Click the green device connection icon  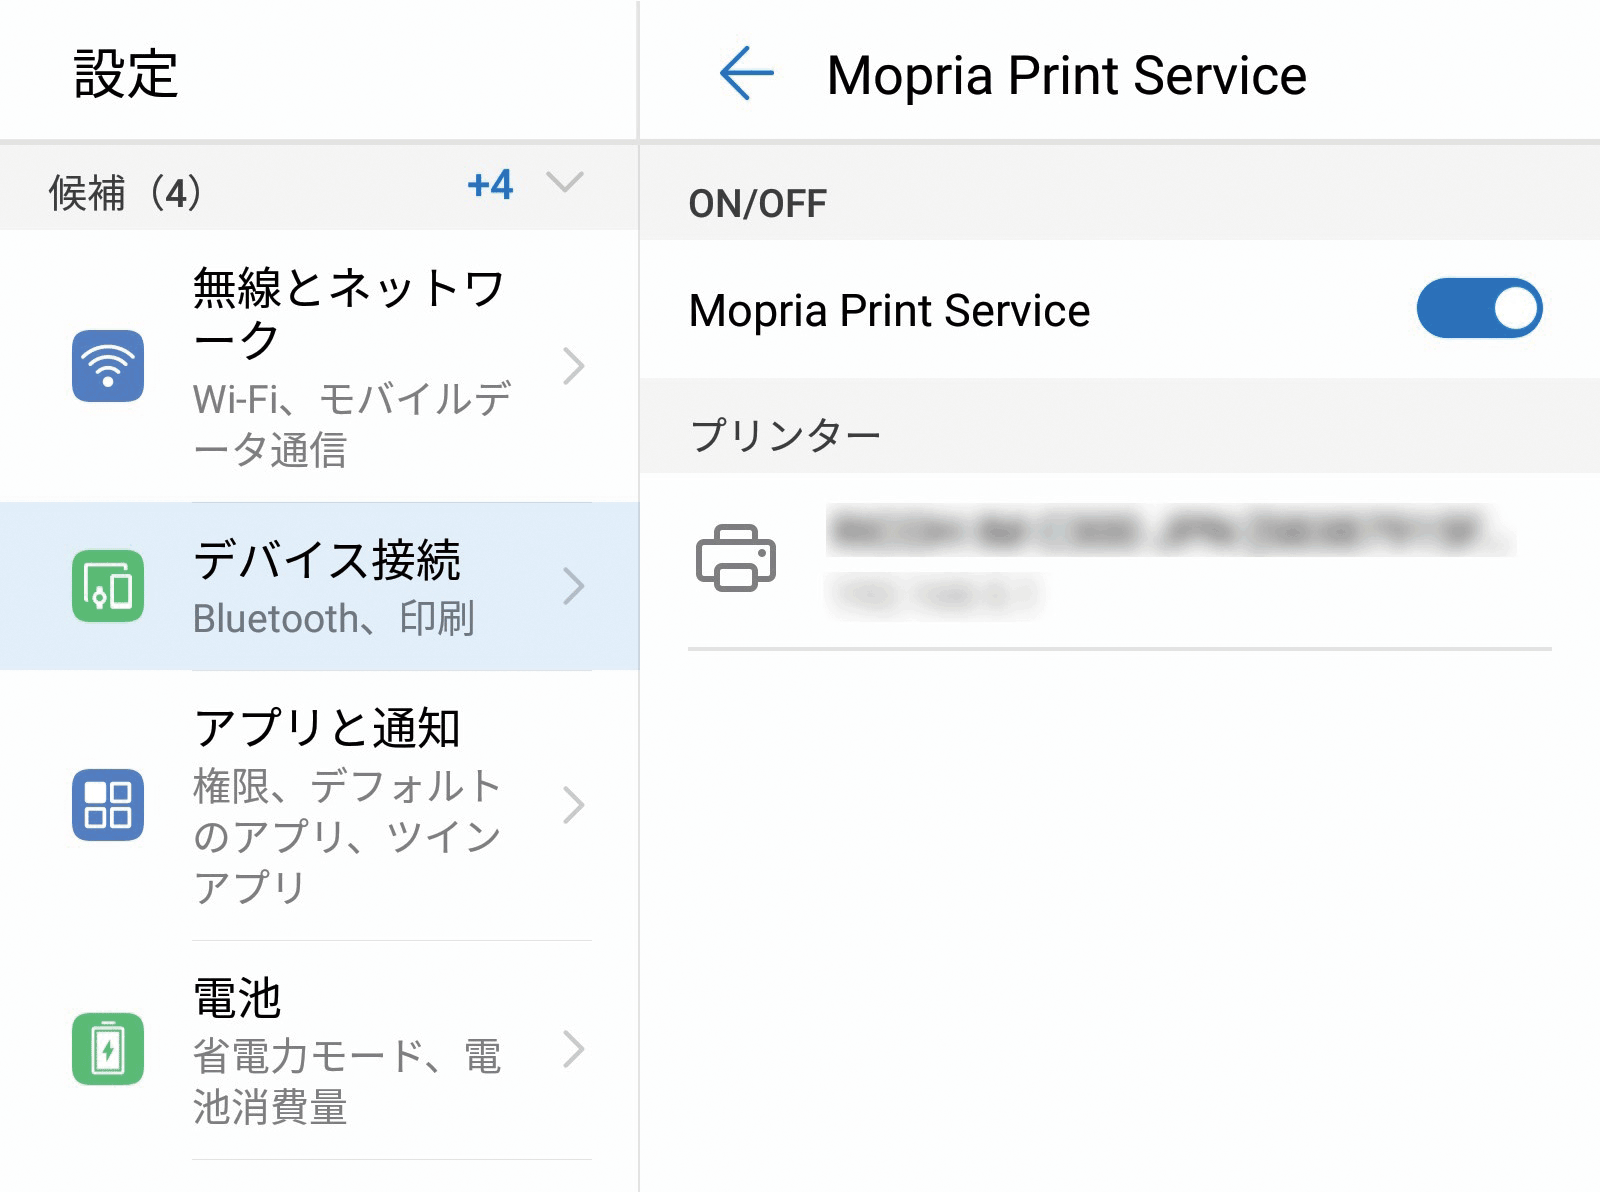(108, 586)
